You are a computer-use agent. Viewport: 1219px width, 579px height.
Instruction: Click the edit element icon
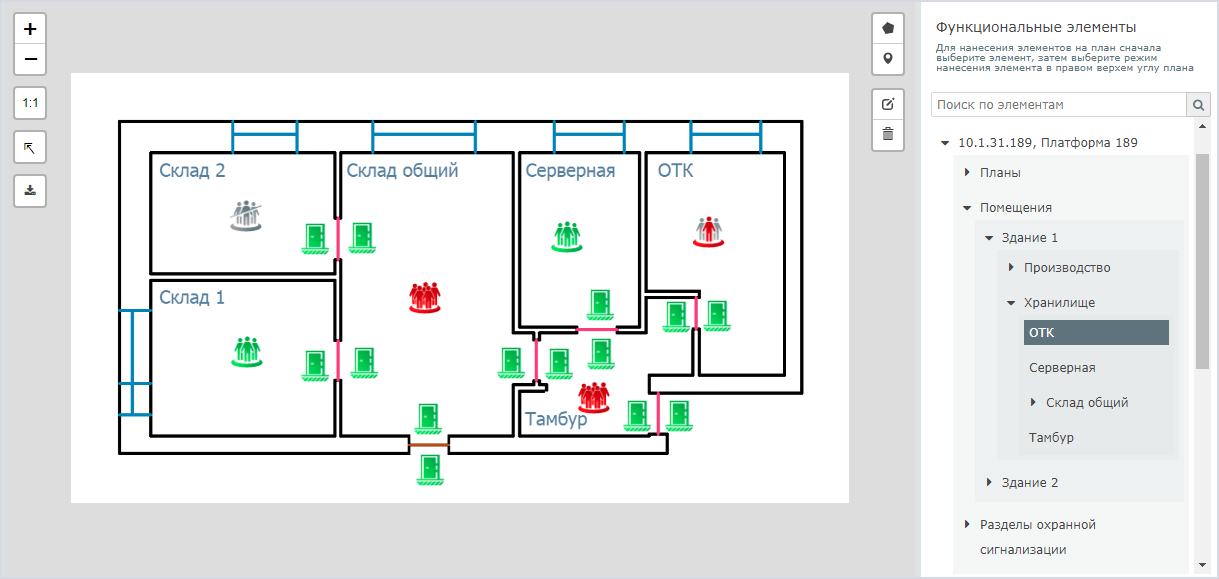click(x=888, y=104)
